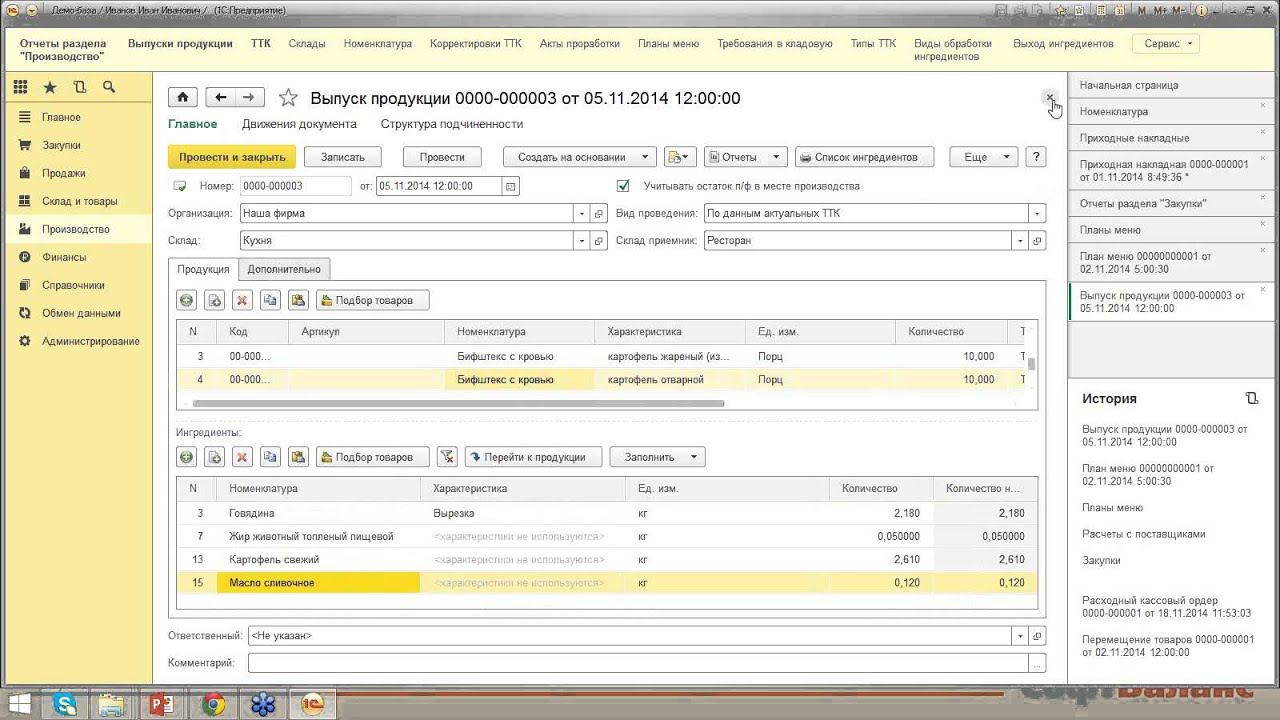
Task: Click the Продукция table horizontal scrollbar
Action: pos(458,404)
